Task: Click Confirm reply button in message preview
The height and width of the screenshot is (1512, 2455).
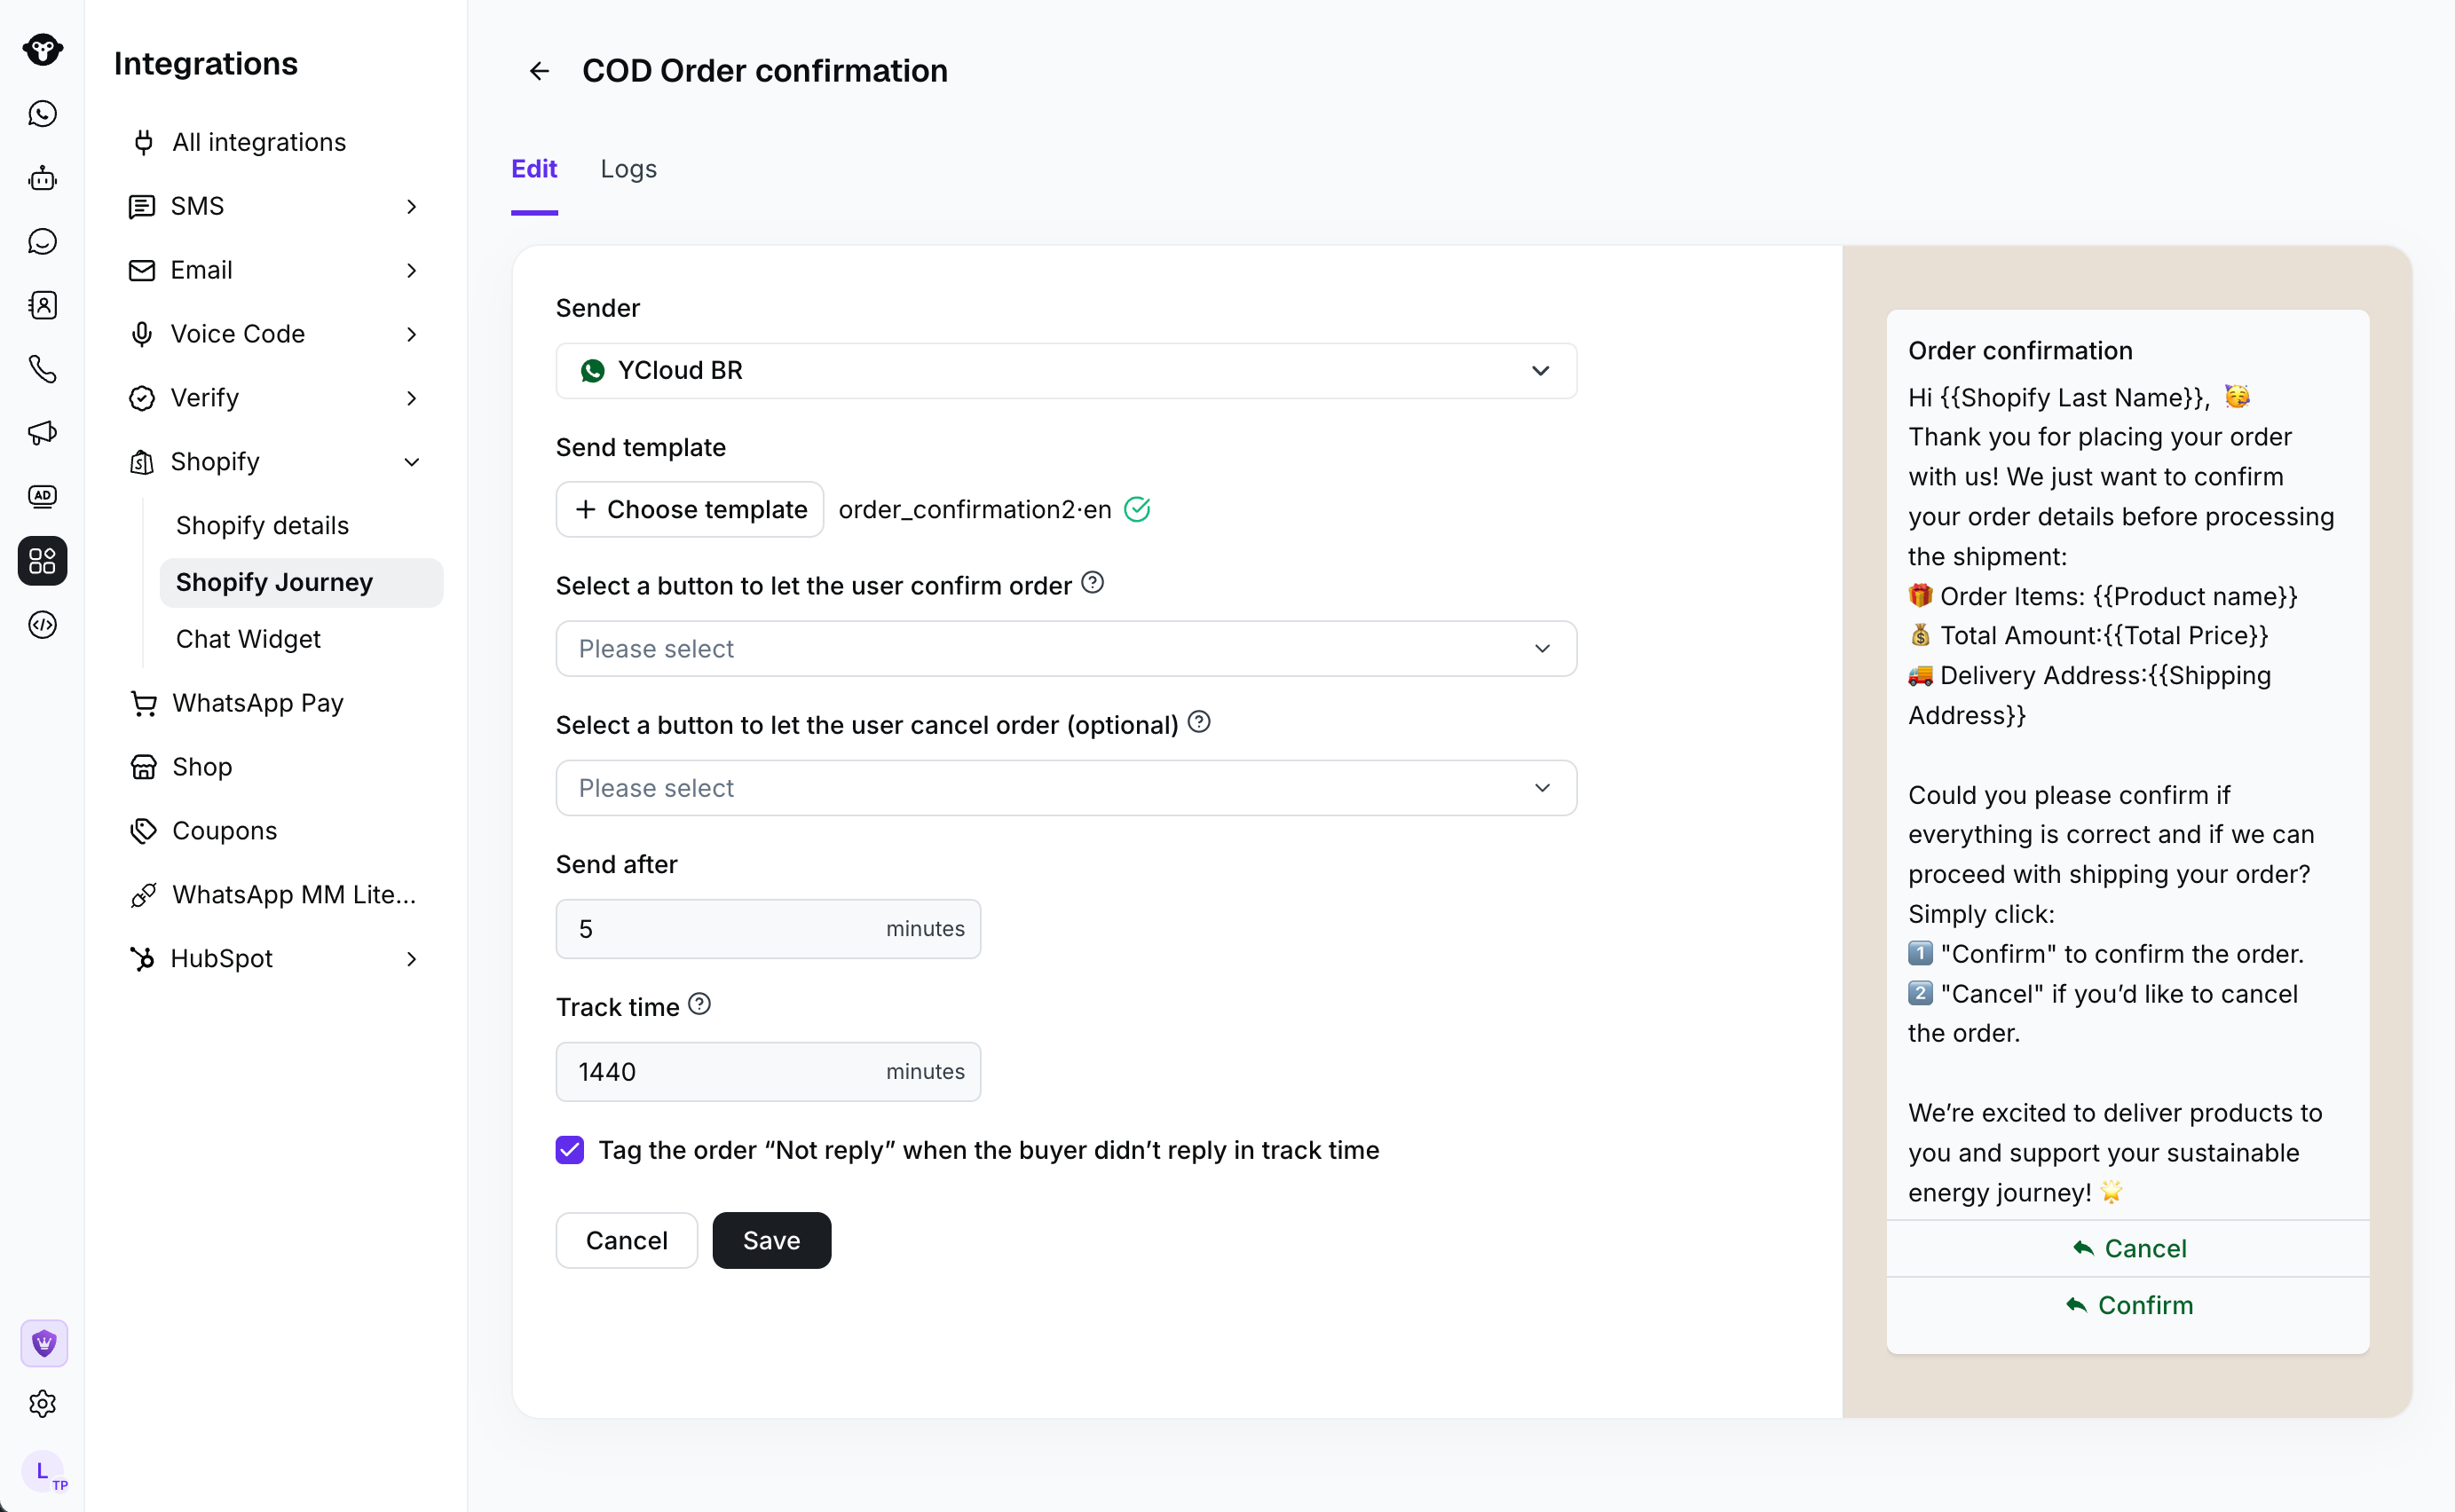Action: pos(2128,1305)
